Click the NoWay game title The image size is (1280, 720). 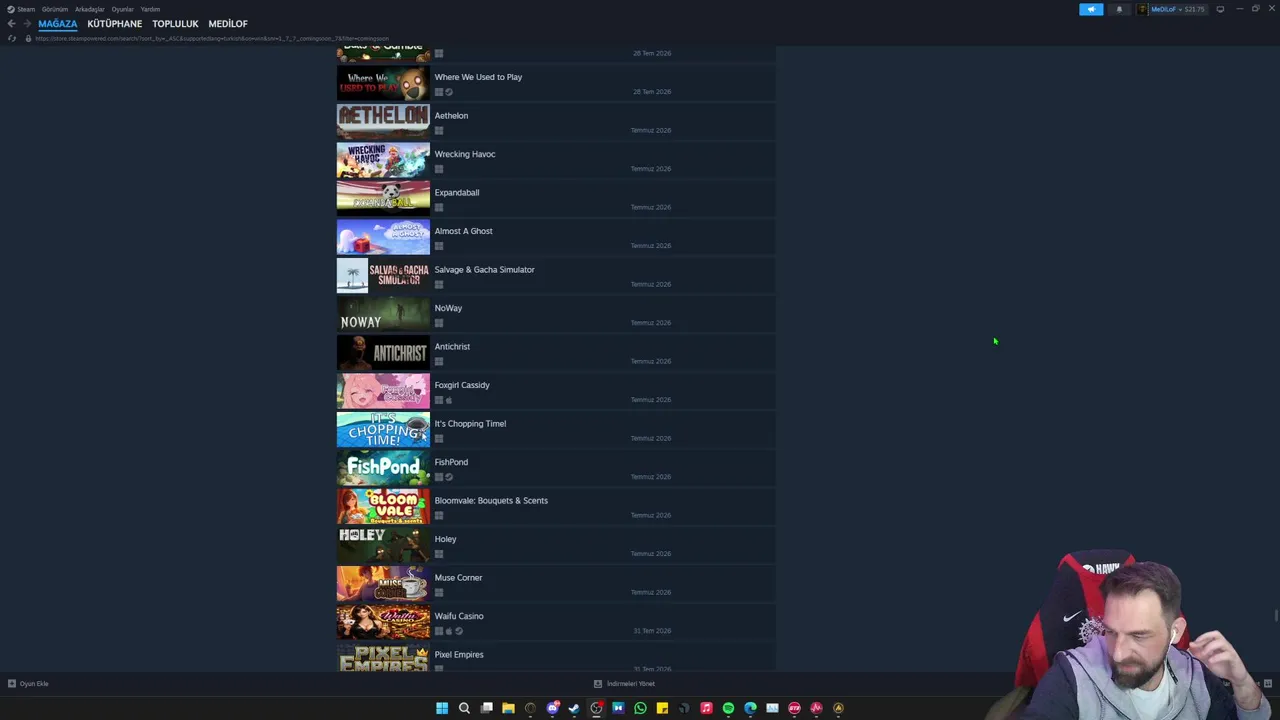click(x=448, y=308)
